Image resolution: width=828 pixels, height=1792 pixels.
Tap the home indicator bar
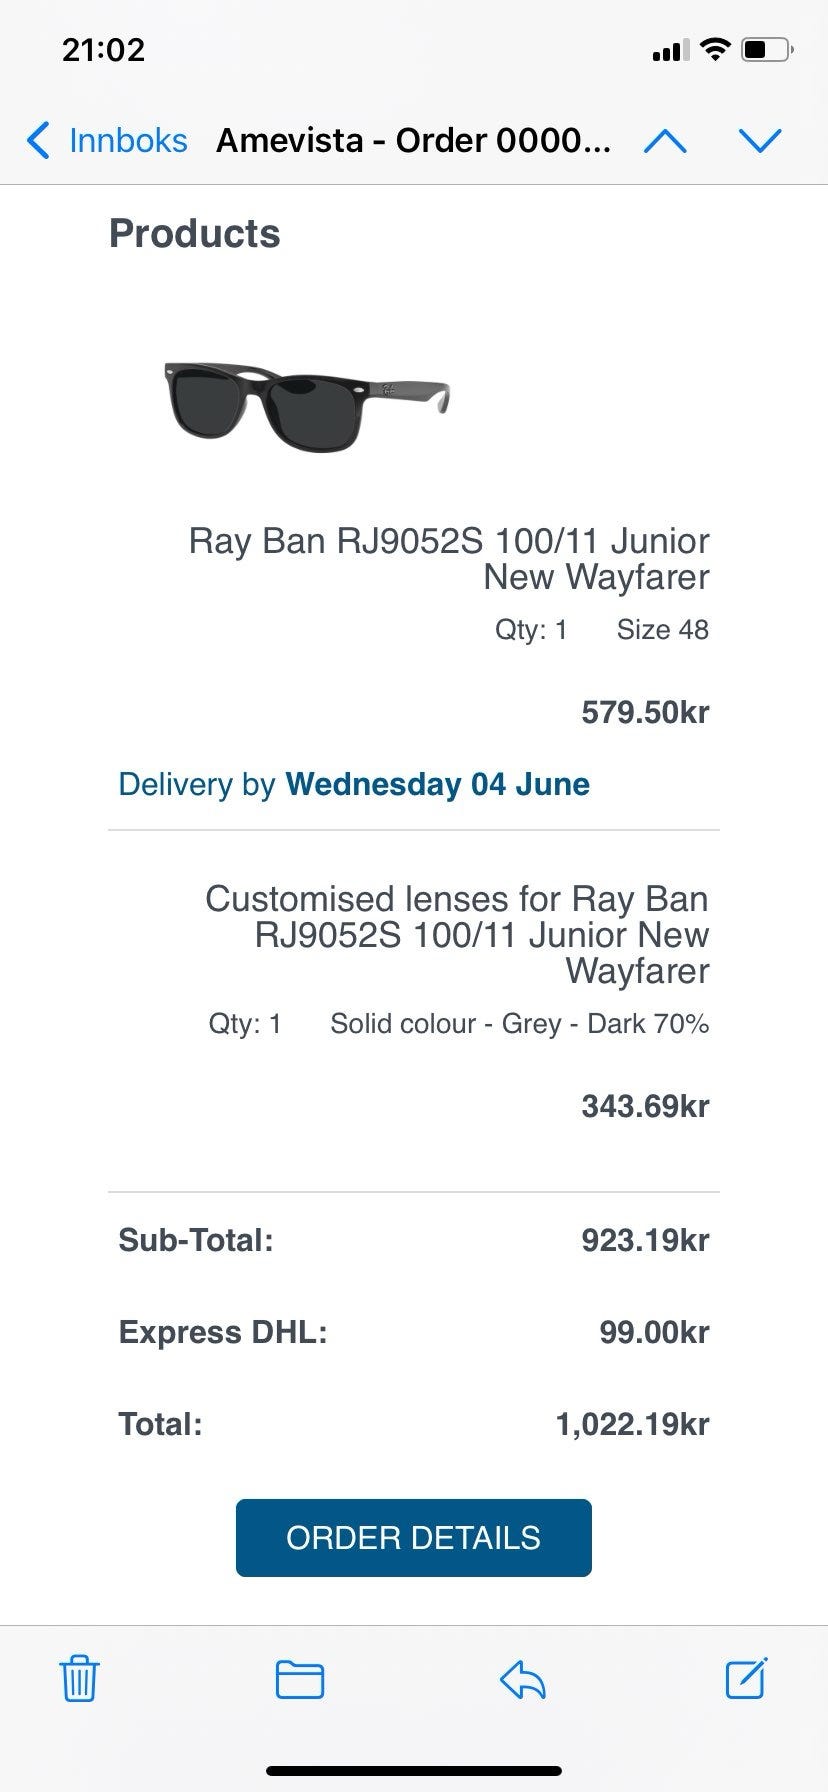pos(414,1770)
